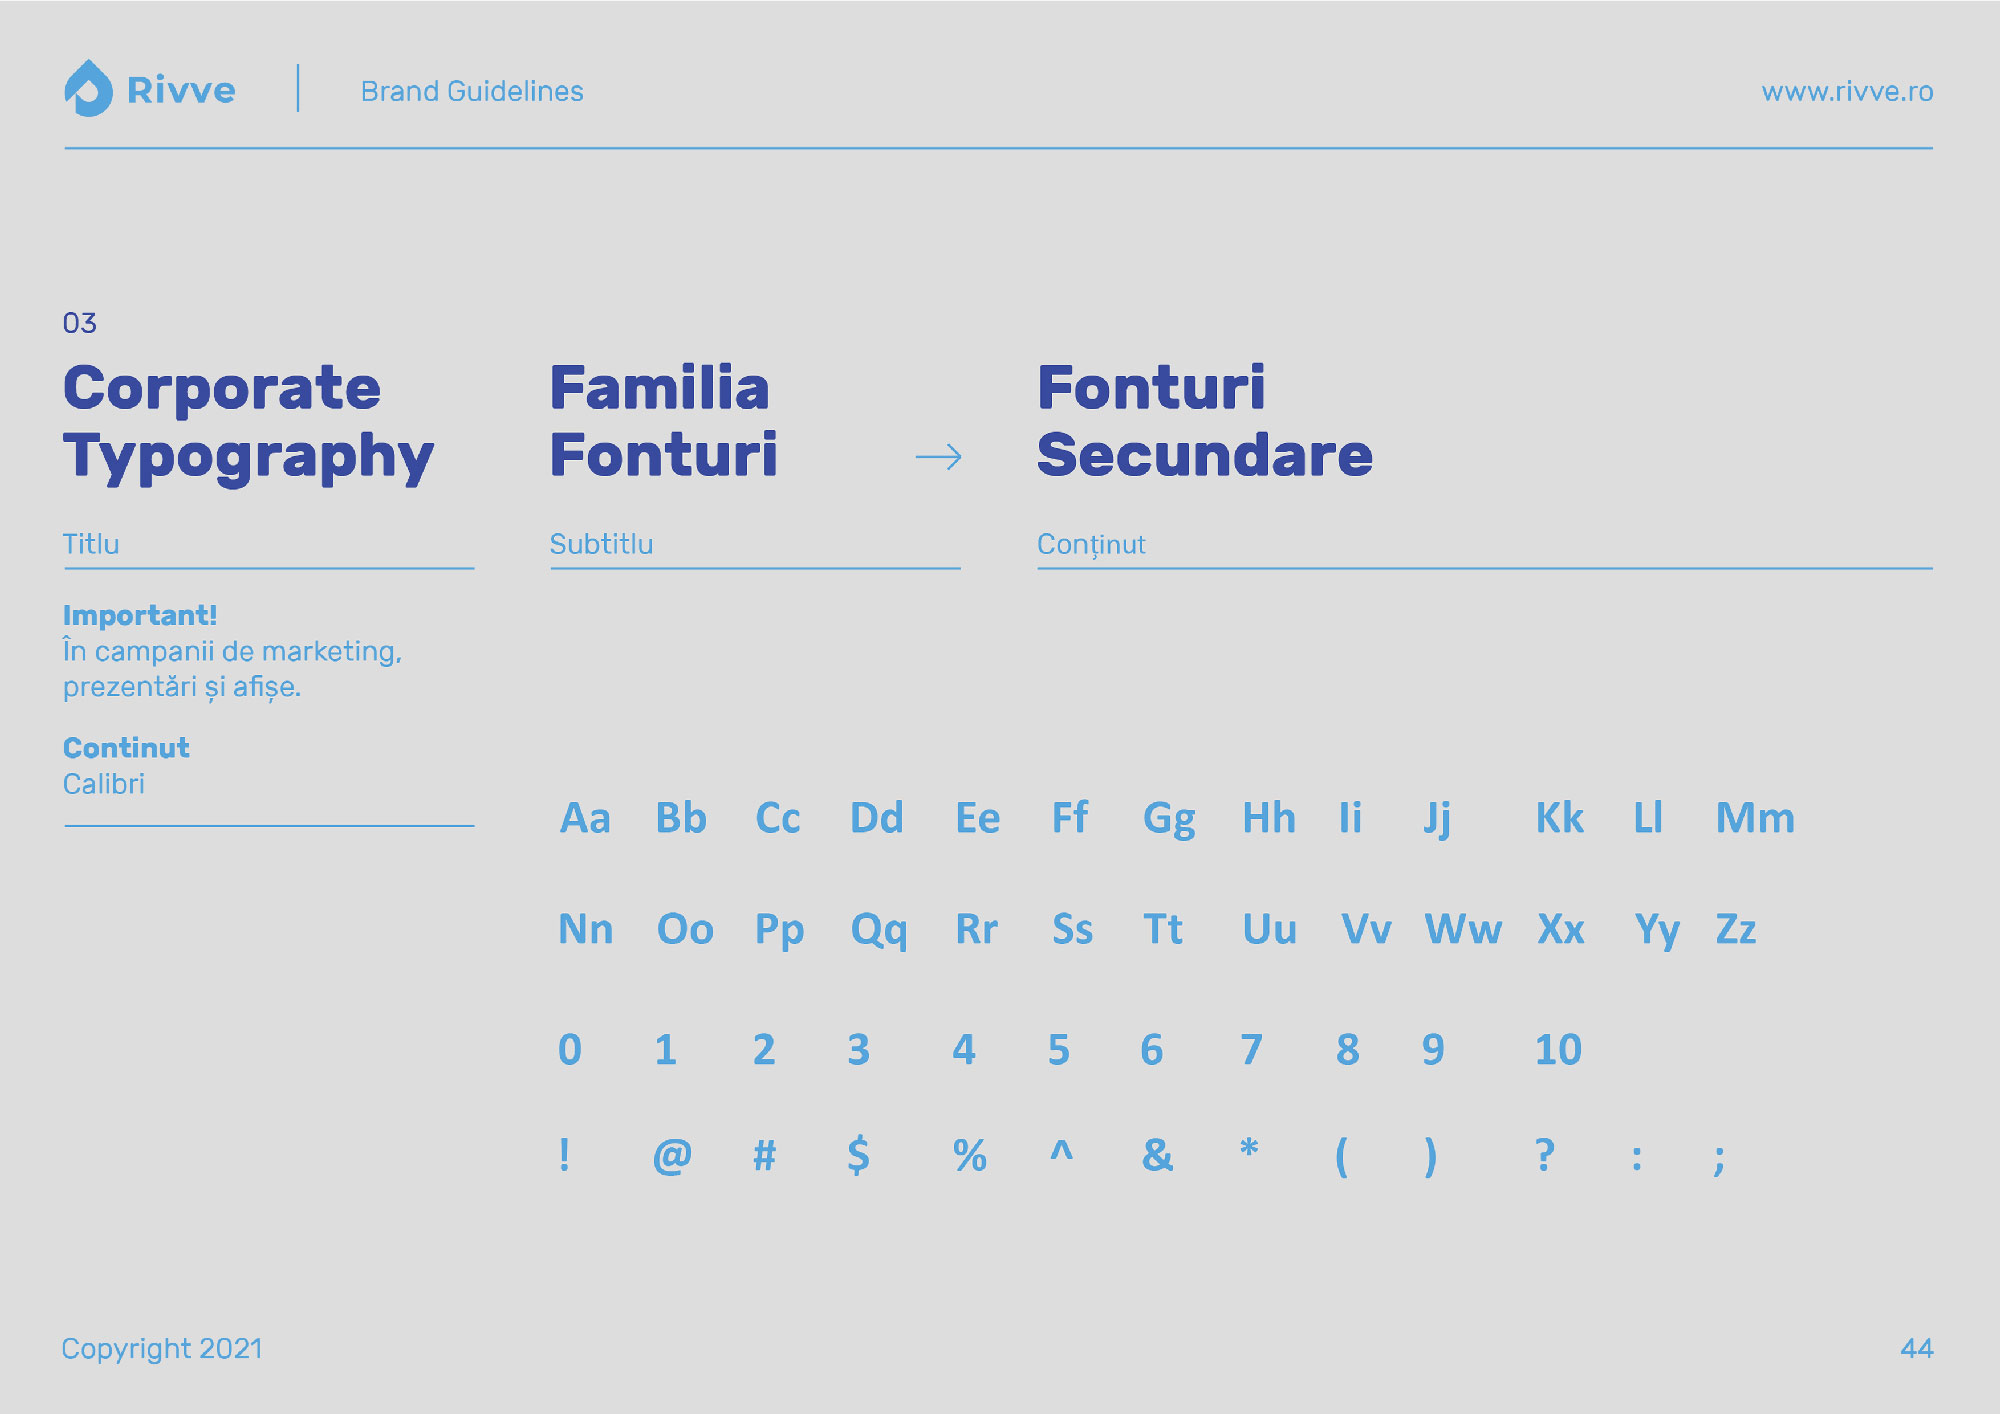Click the Brand Guidelines header text
The image size is (2000, 1414).
[472, 91]
